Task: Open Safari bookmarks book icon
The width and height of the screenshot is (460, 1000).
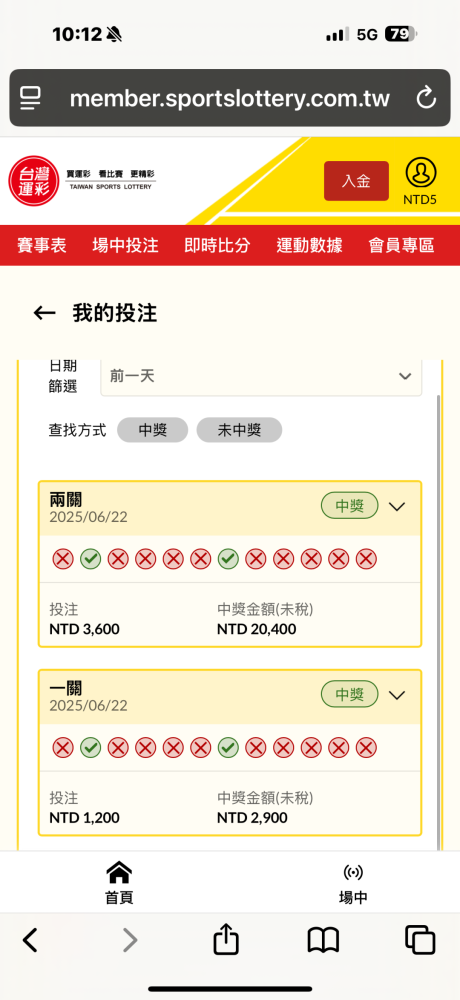Action: 323,941
